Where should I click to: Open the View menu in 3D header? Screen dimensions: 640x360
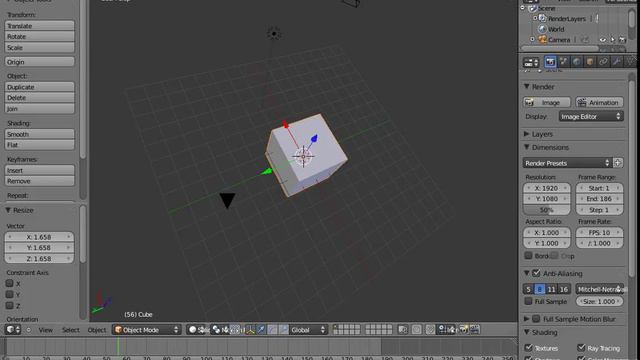tap(46, 330)
